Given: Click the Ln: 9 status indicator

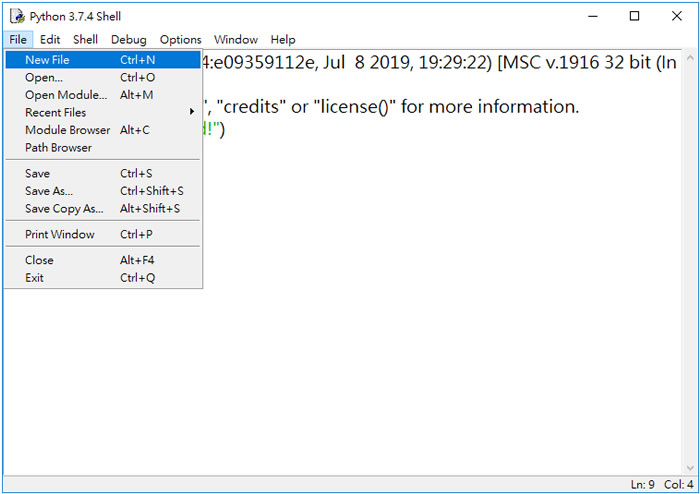Looking at the screenshot, I should [642, 485].
